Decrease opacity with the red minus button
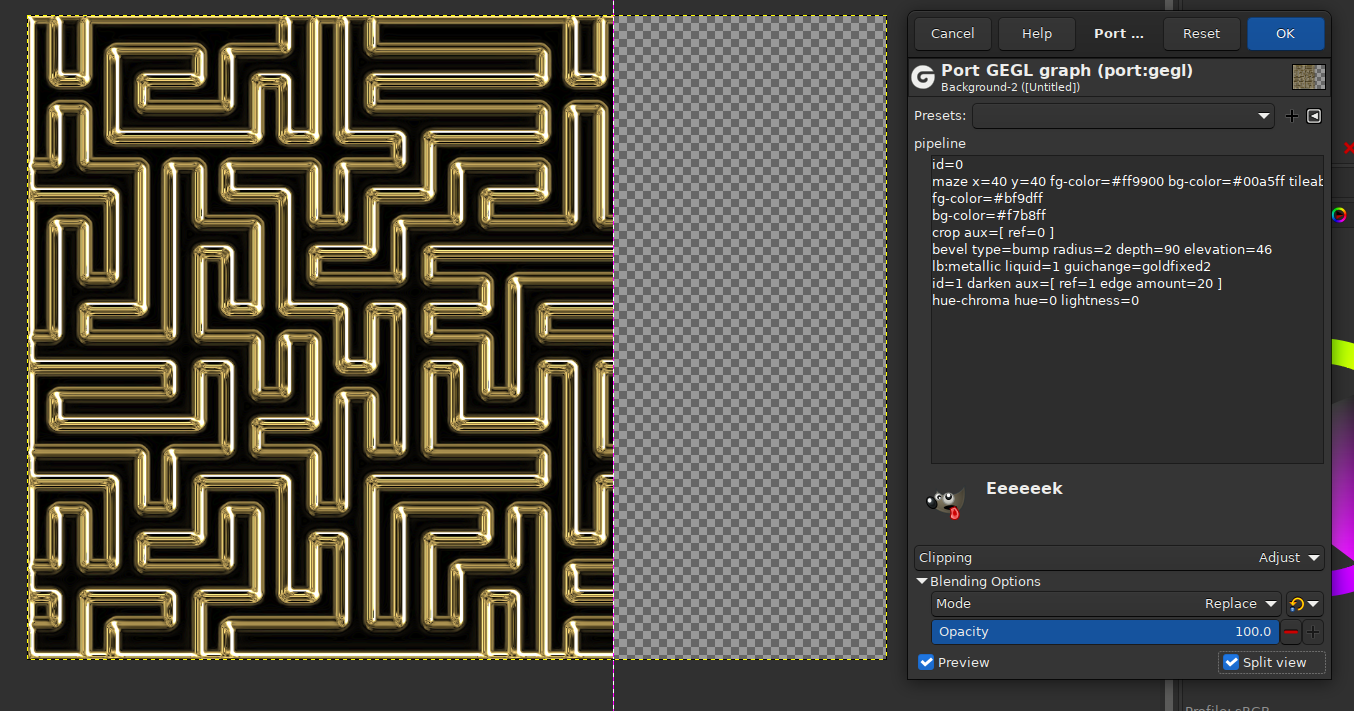Viewport: 1354px width, 711px height. click(x=1291, y=632)
